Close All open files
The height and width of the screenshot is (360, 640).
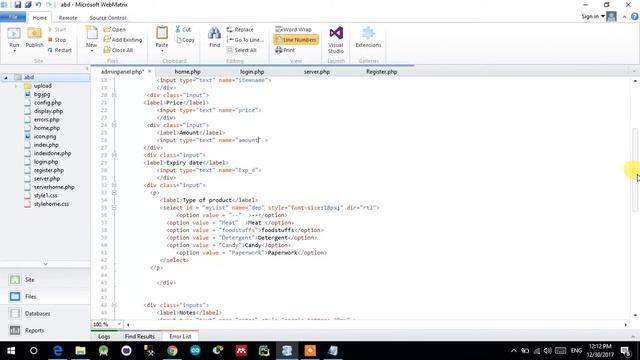pyautogui.click(x=118, y=50)
